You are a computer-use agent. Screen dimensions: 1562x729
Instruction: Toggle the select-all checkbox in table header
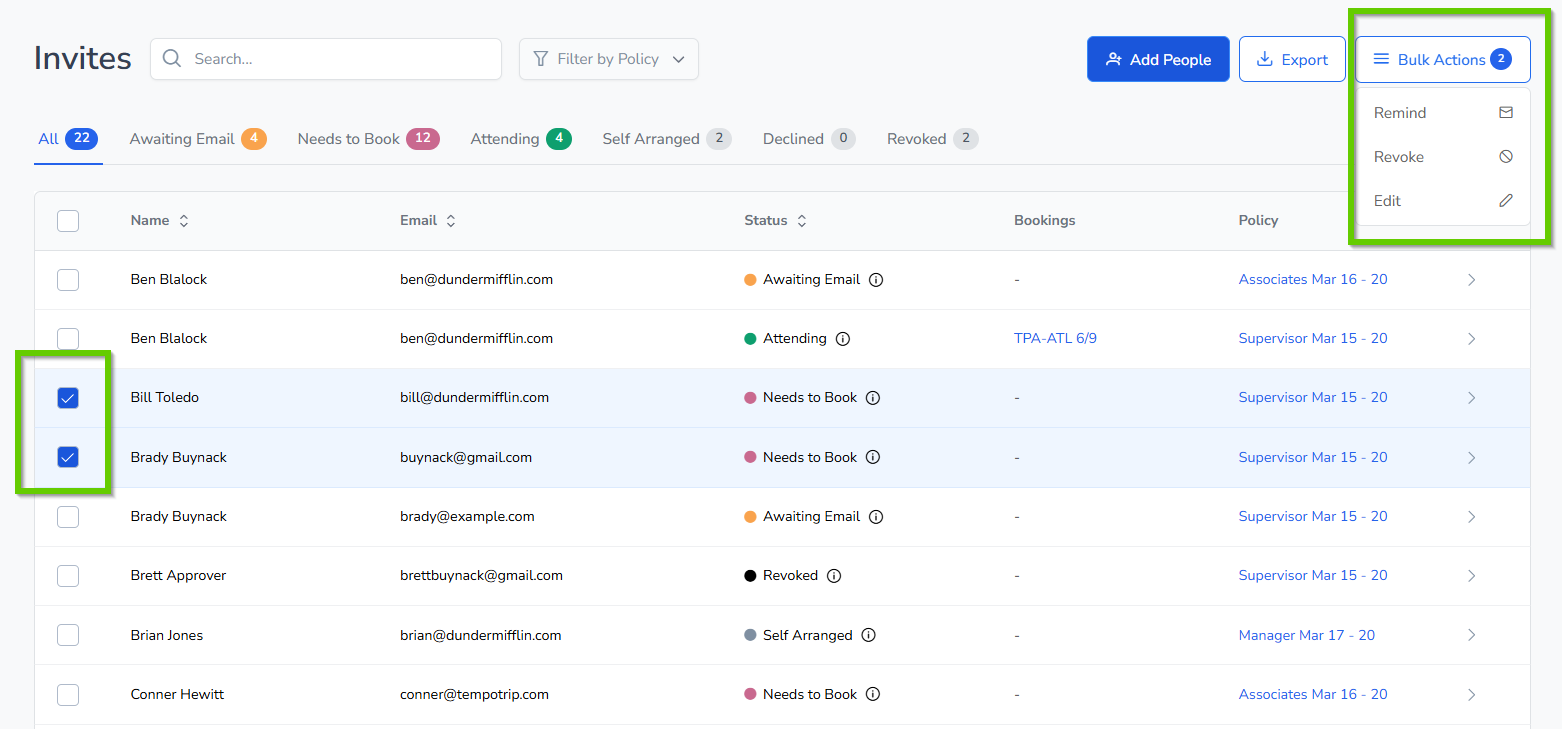coord(68,221)
